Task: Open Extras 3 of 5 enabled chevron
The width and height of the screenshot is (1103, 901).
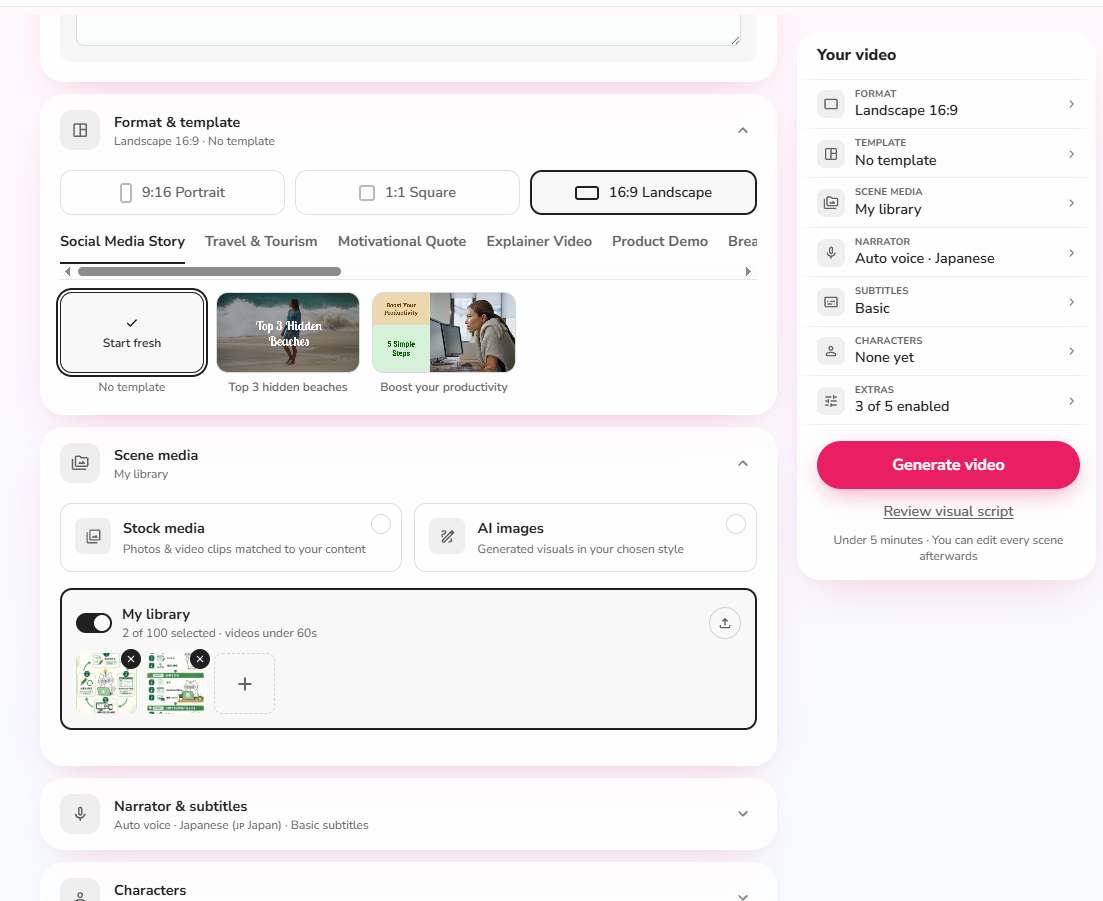Action: coord(1071,401)
